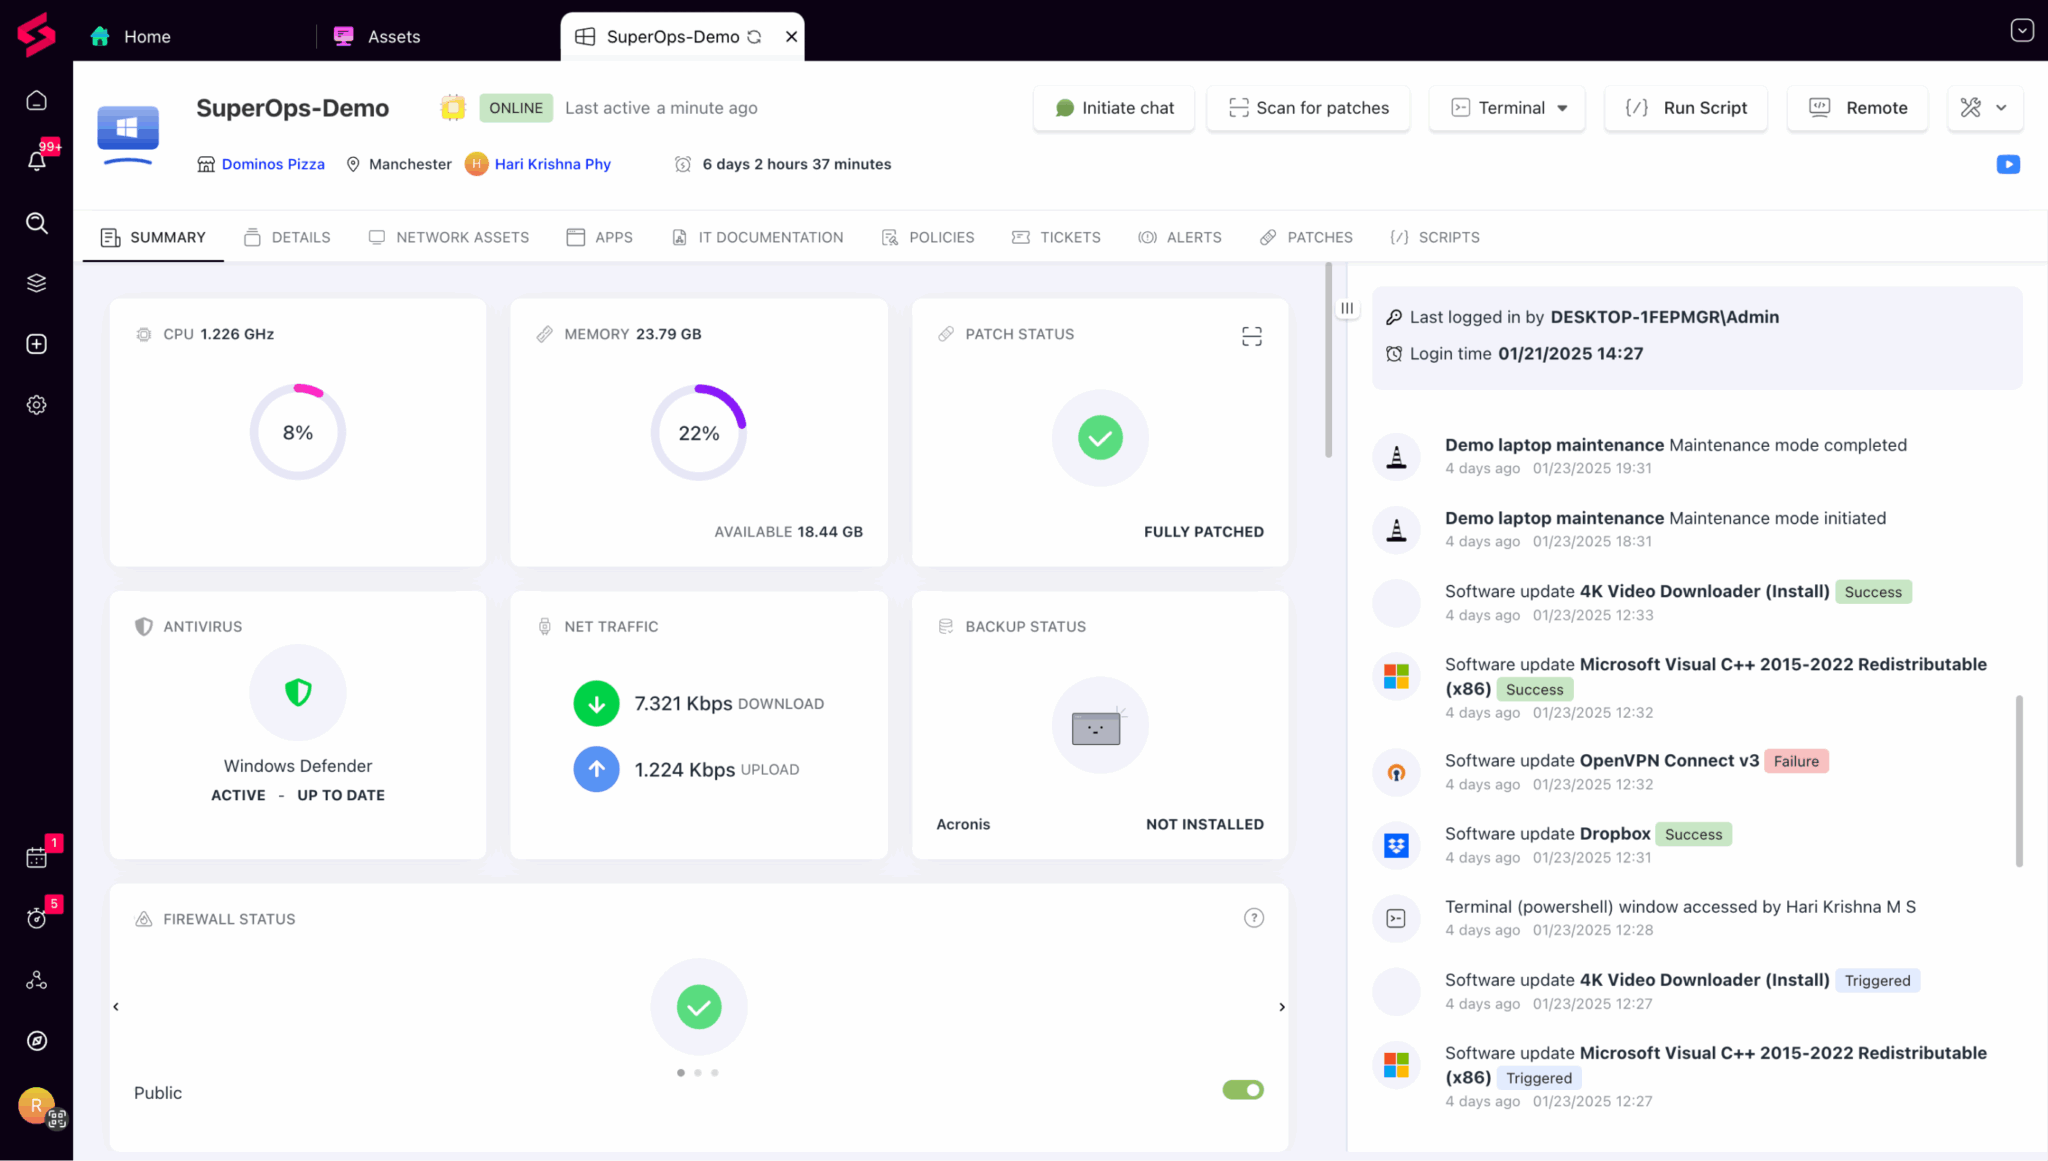Select the second firewall carousel dot

698,1072
